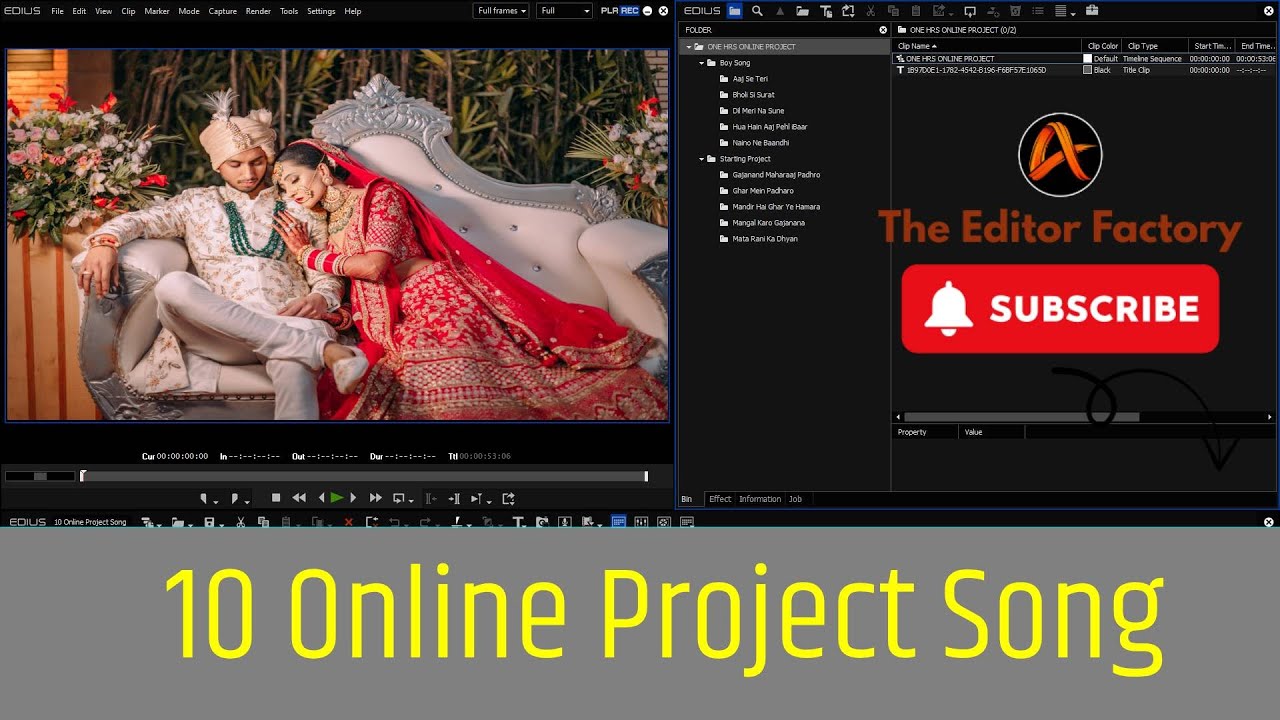Click Insert to Timeline icon
Screen dimensions: 1280x720
coord(454,498)
